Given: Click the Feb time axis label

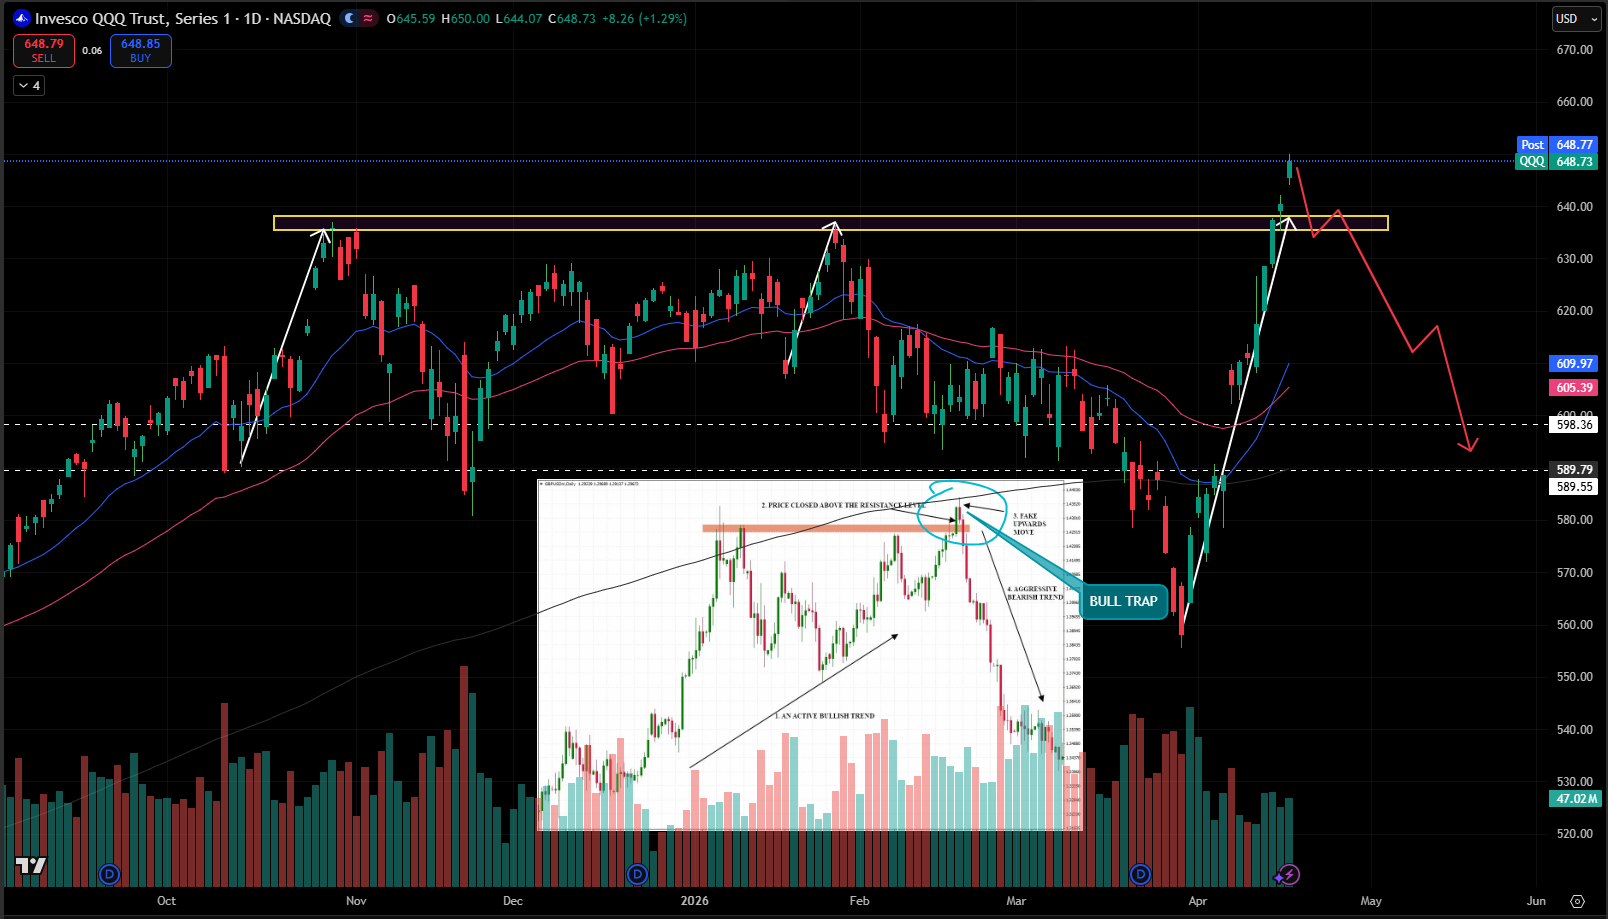Looking at the screenshot, I should tap(859, 901).
